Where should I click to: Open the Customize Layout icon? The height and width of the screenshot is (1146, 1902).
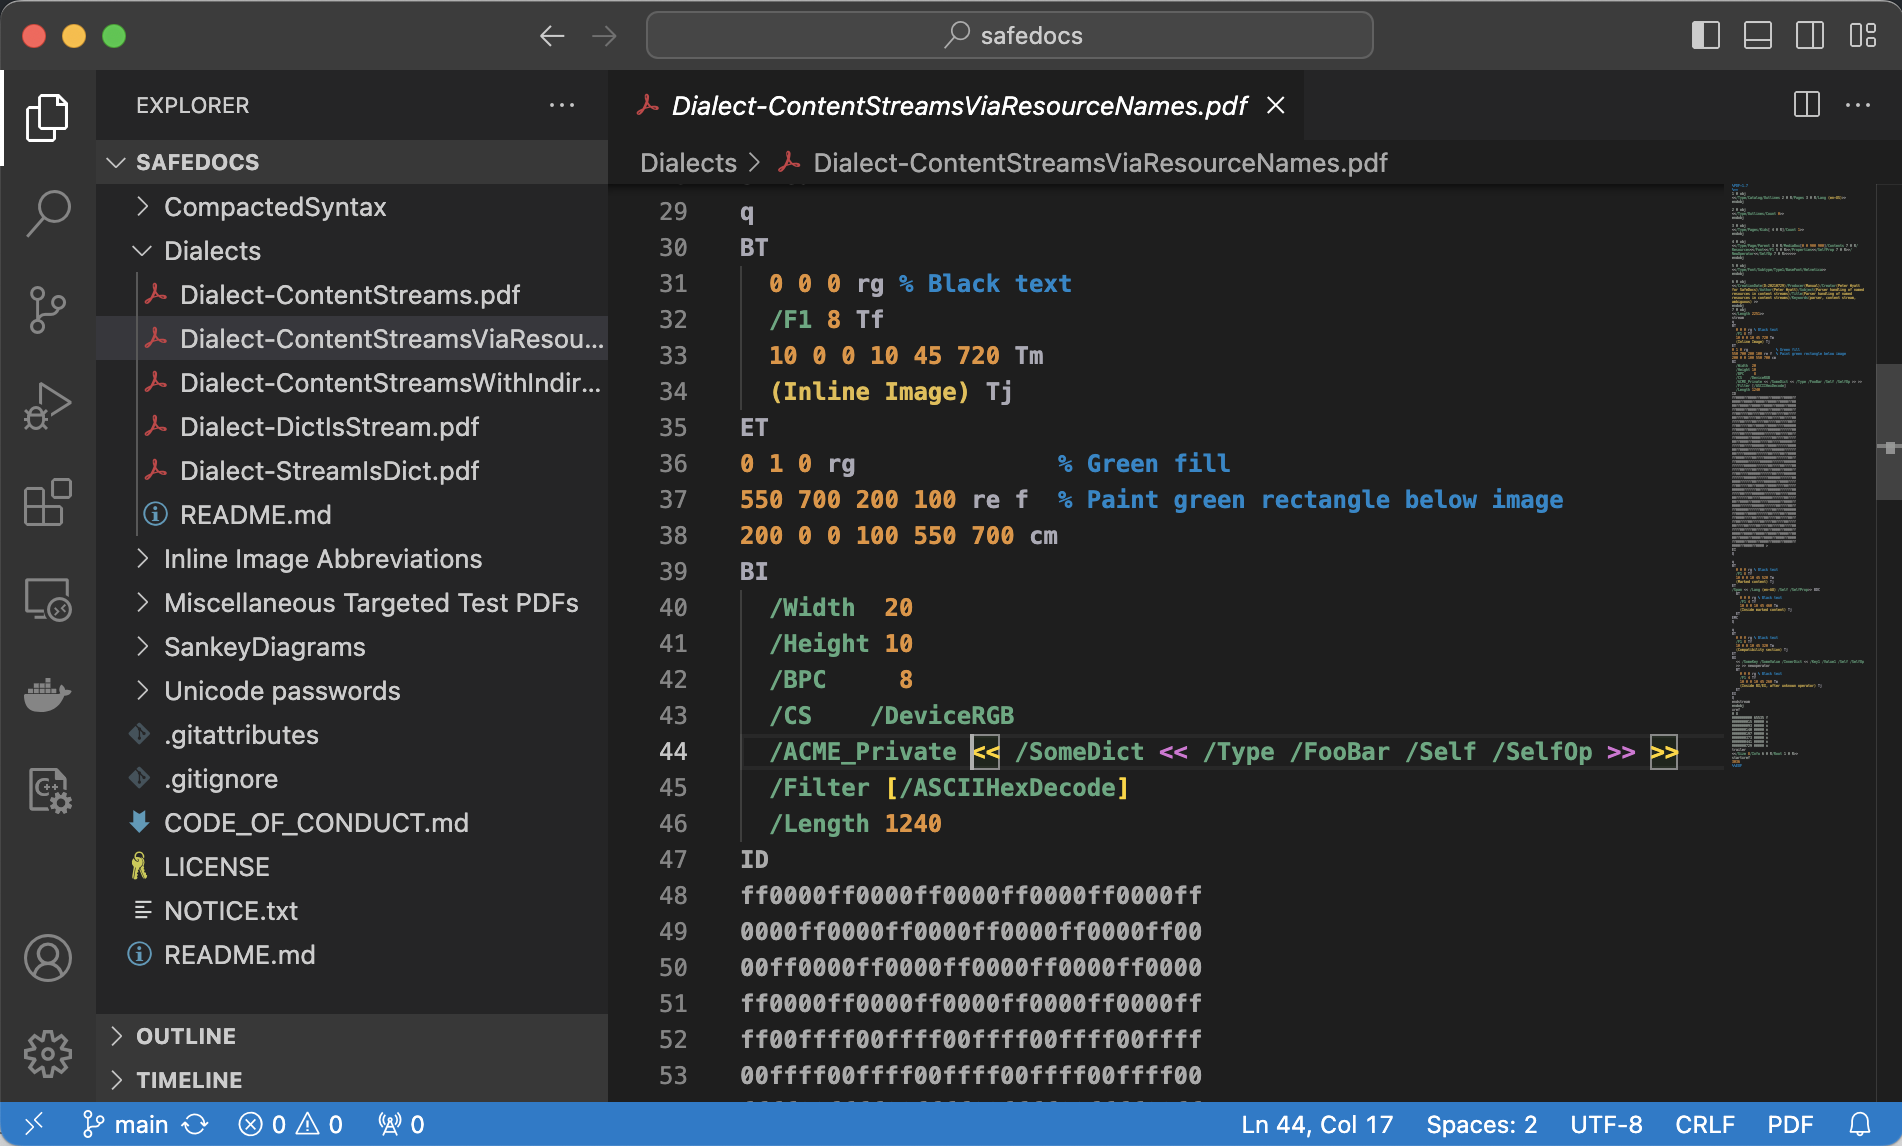[1862, 36]
